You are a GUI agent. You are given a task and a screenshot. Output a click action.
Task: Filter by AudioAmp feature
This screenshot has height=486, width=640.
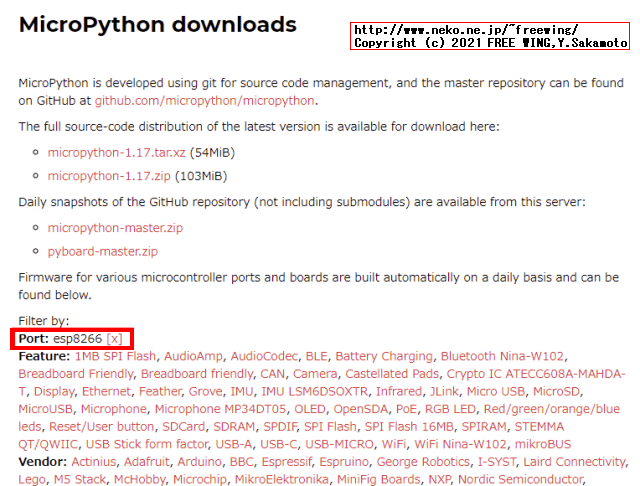pos(193,356)
